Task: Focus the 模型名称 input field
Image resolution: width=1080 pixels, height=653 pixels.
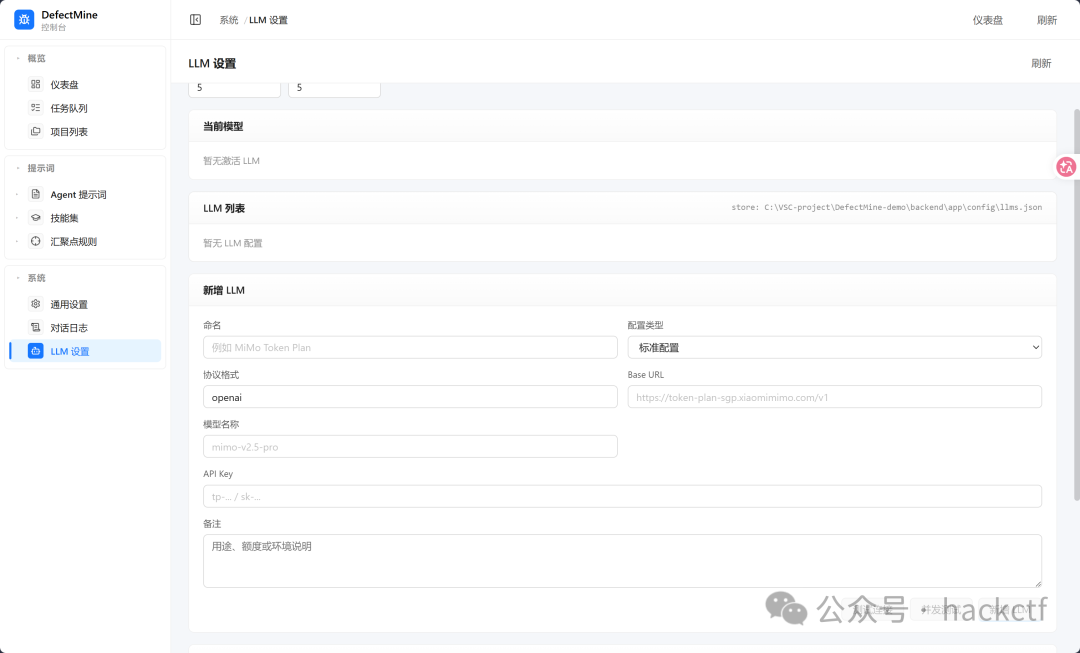Action: point(410,446)
